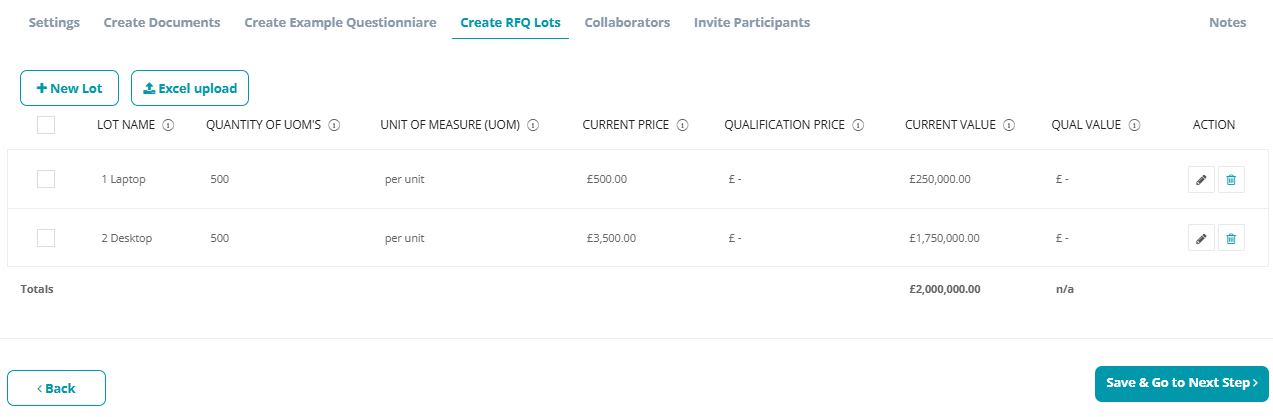Switch to the Collaborators tab
Image resolution: width=1273 pixels, height=417 pixels.
627,22
